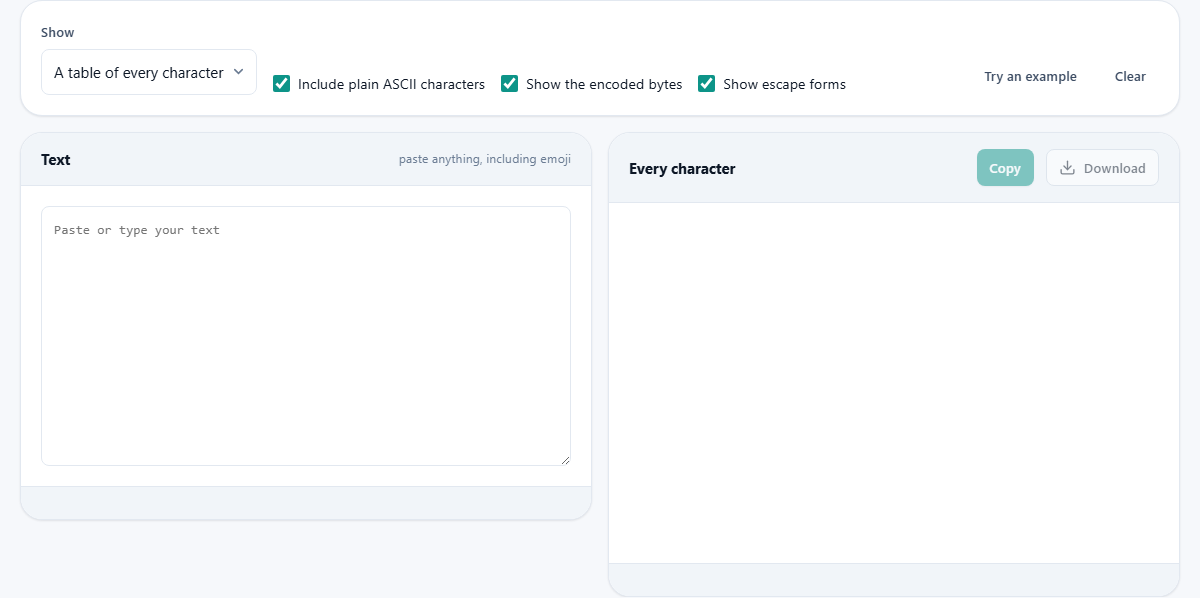The width and height of the screenshot is (1200, 598).
Task: Click the 'Text' panel heading
Action: point(56,160)
